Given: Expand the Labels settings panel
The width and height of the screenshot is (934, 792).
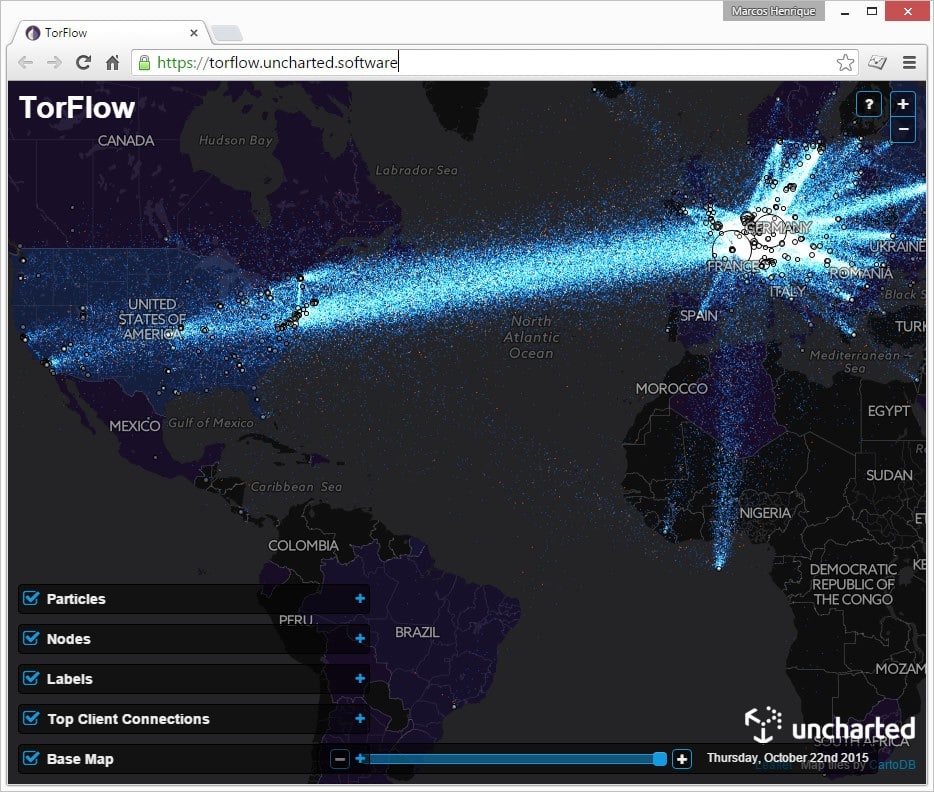Looking at the screenshot, I should (x=360, y=678).
